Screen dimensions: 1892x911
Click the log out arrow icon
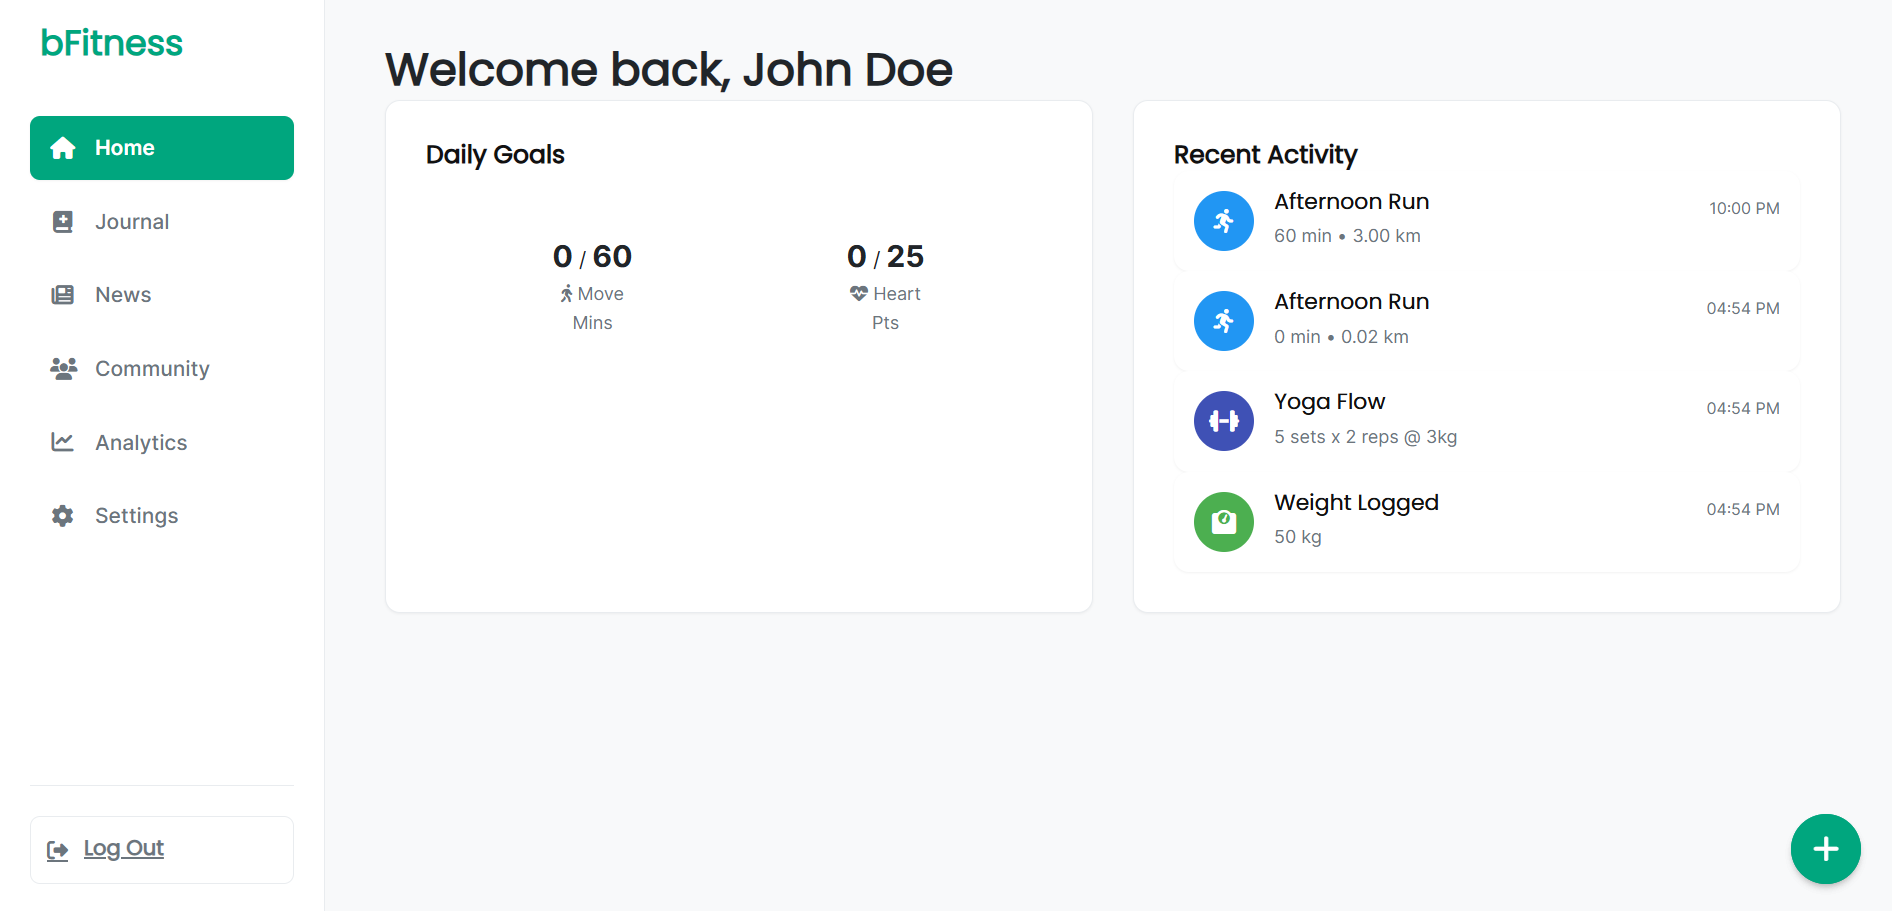59,849
